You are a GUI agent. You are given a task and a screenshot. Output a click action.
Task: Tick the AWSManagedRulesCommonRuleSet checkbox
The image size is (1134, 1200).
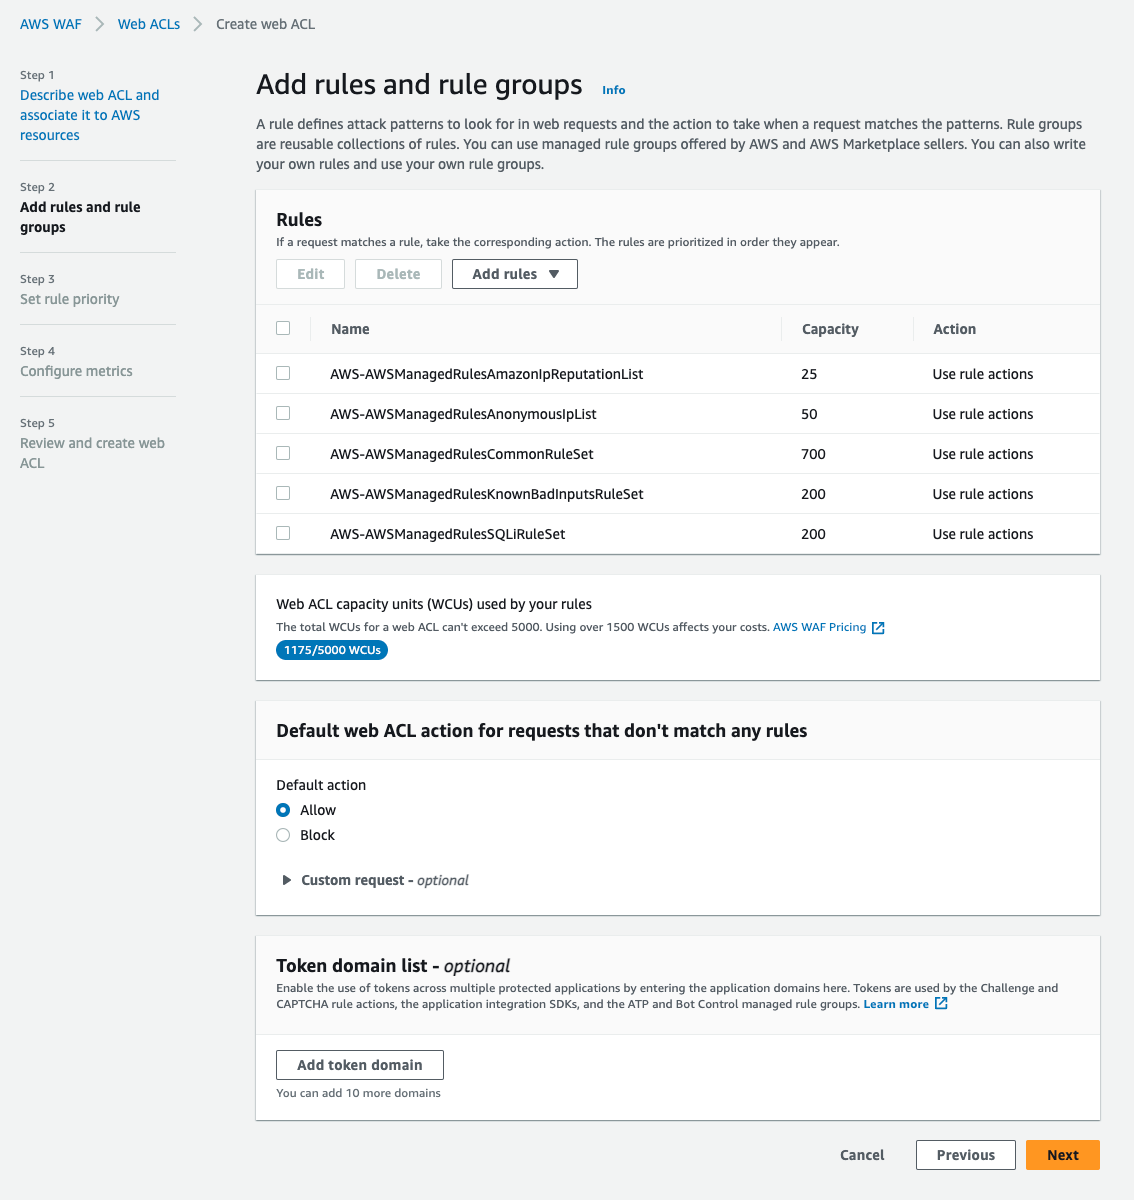pyautogui.click(x=283, y=453)
